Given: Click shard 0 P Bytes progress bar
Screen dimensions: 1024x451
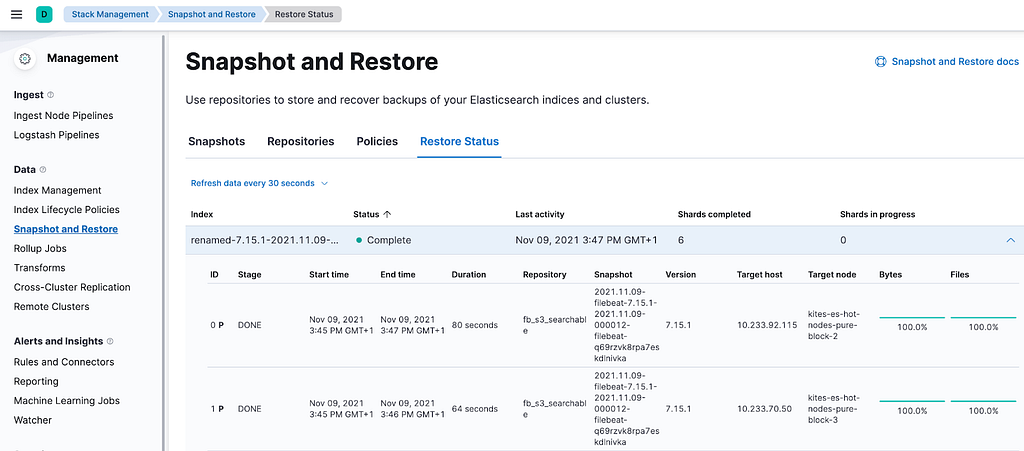Looking at the screenshot, I should (912, 318).
